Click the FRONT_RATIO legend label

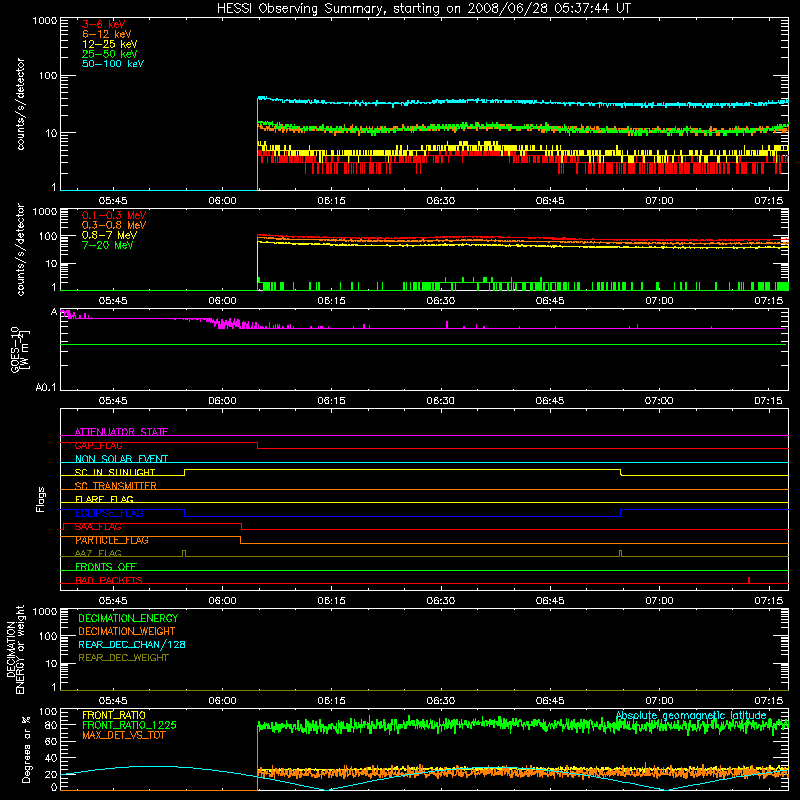(114, 715)
